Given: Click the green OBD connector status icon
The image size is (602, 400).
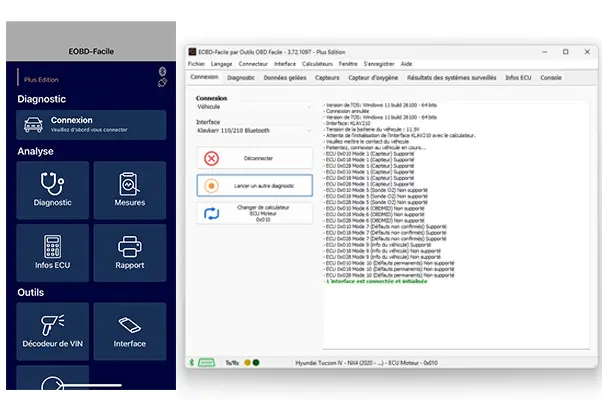Looking at the screenshot, I should (x=207, y=362).
